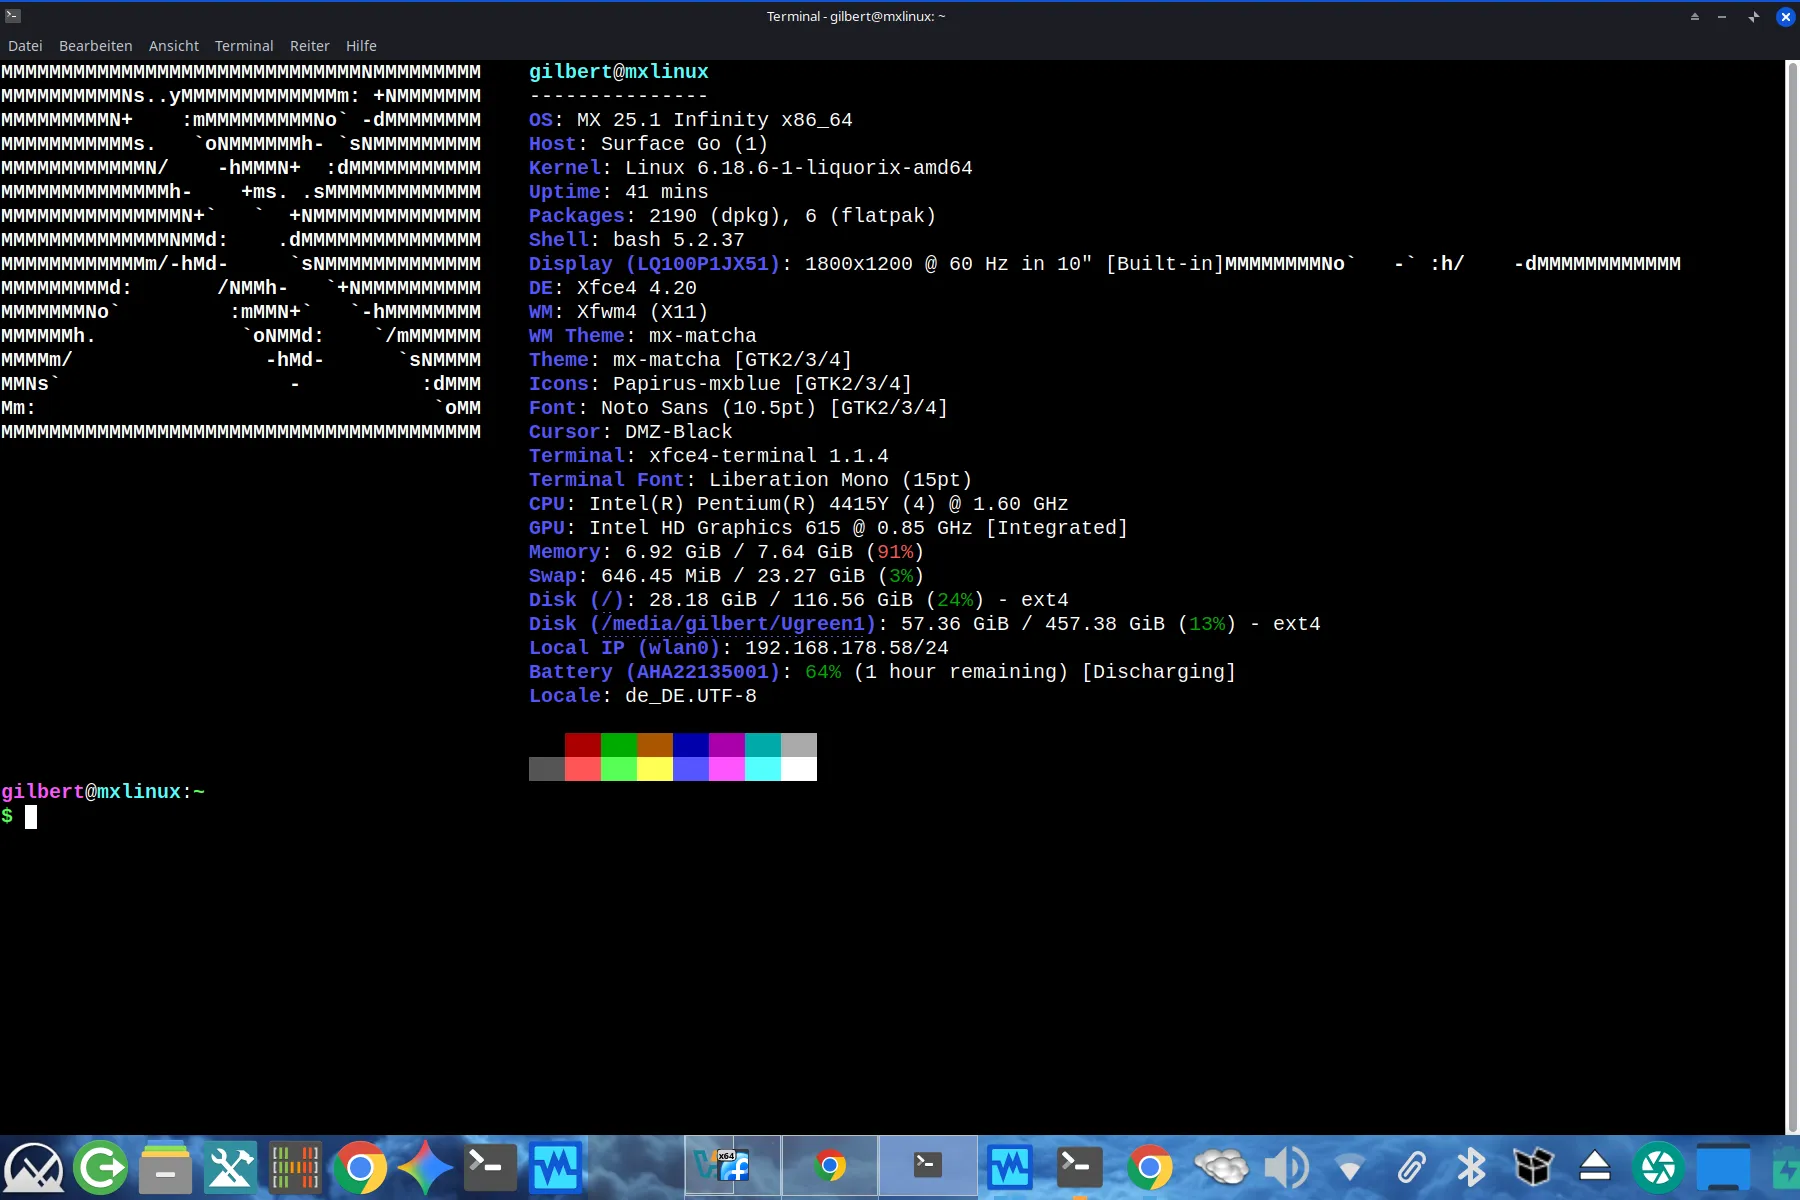
Task: Click the Bluetooth tray icon
Action: tap(1471, 1167)
